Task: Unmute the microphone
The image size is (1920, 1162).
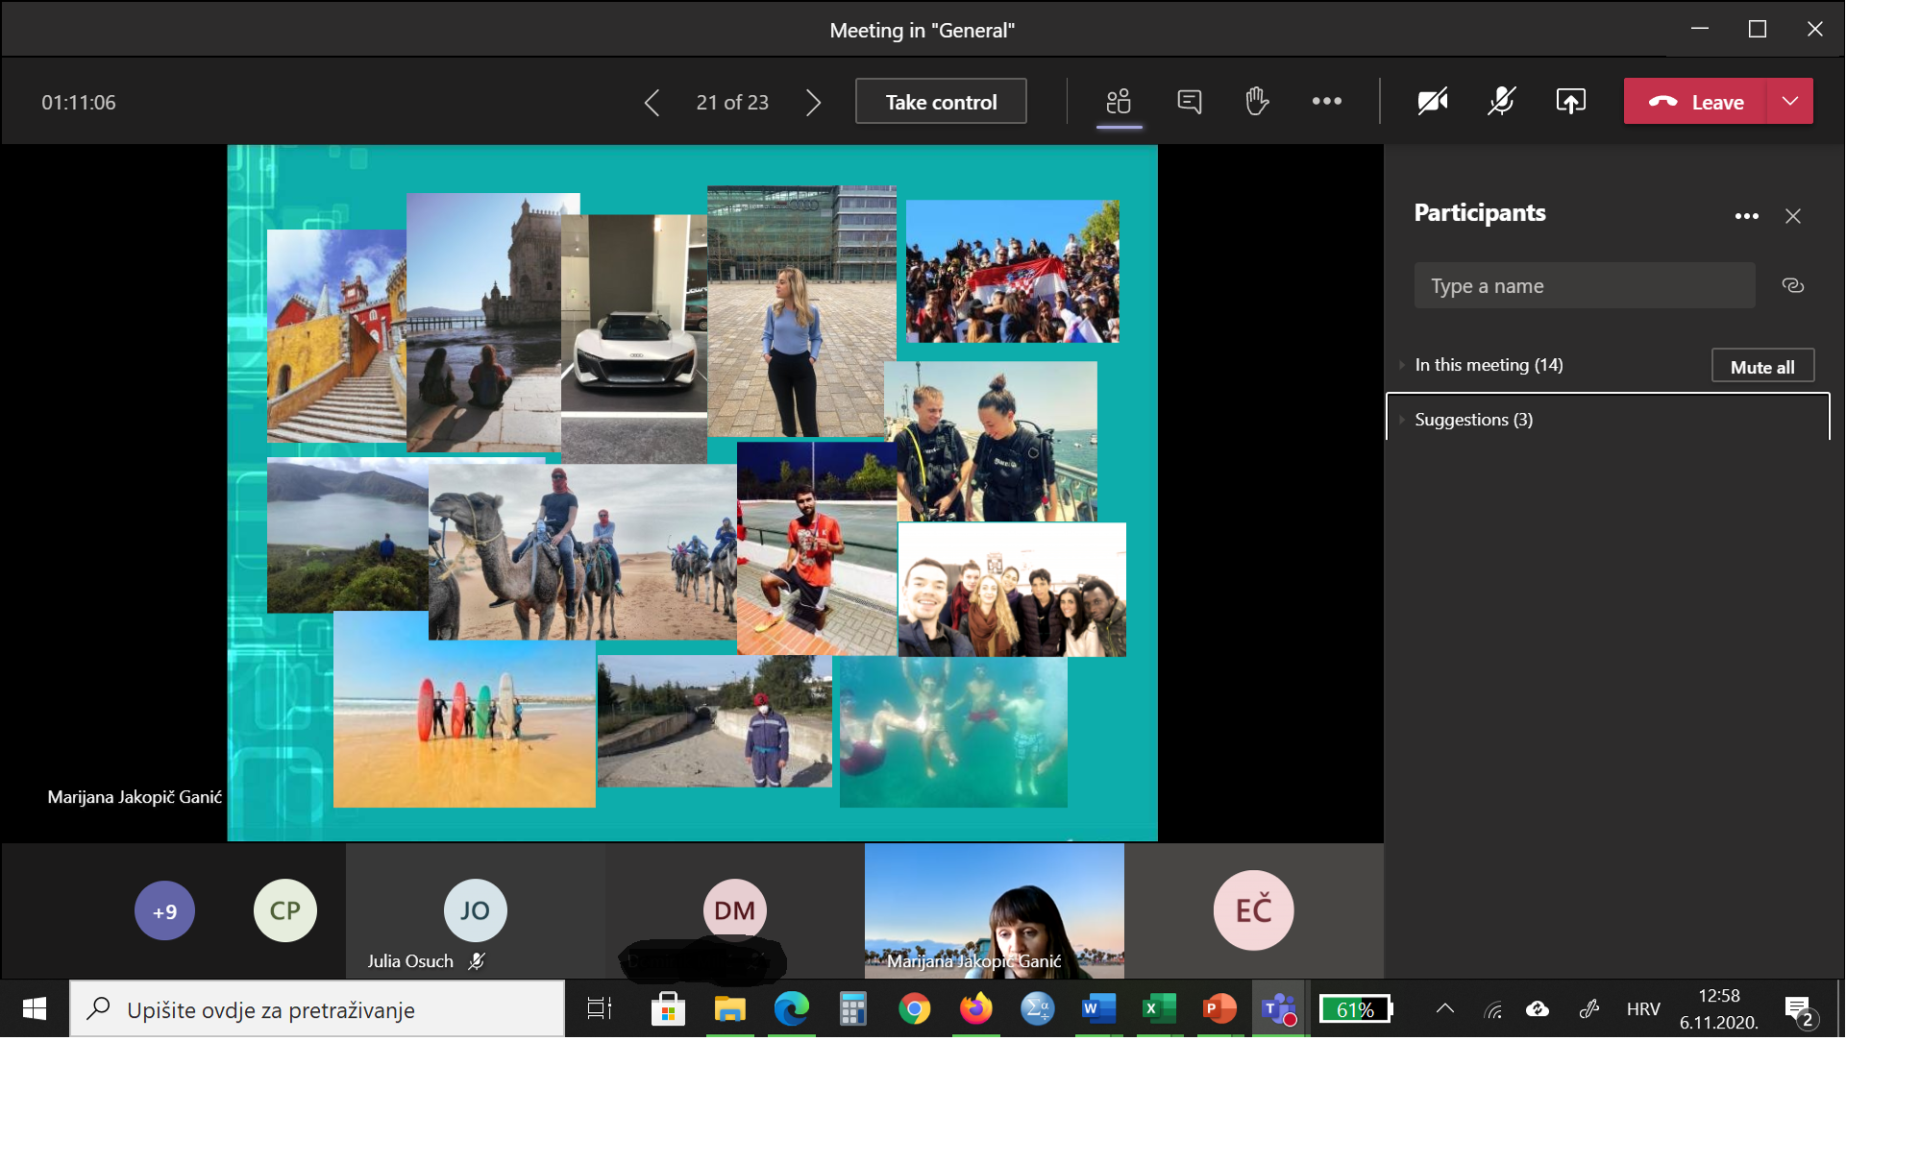Action: [1501, 101]
